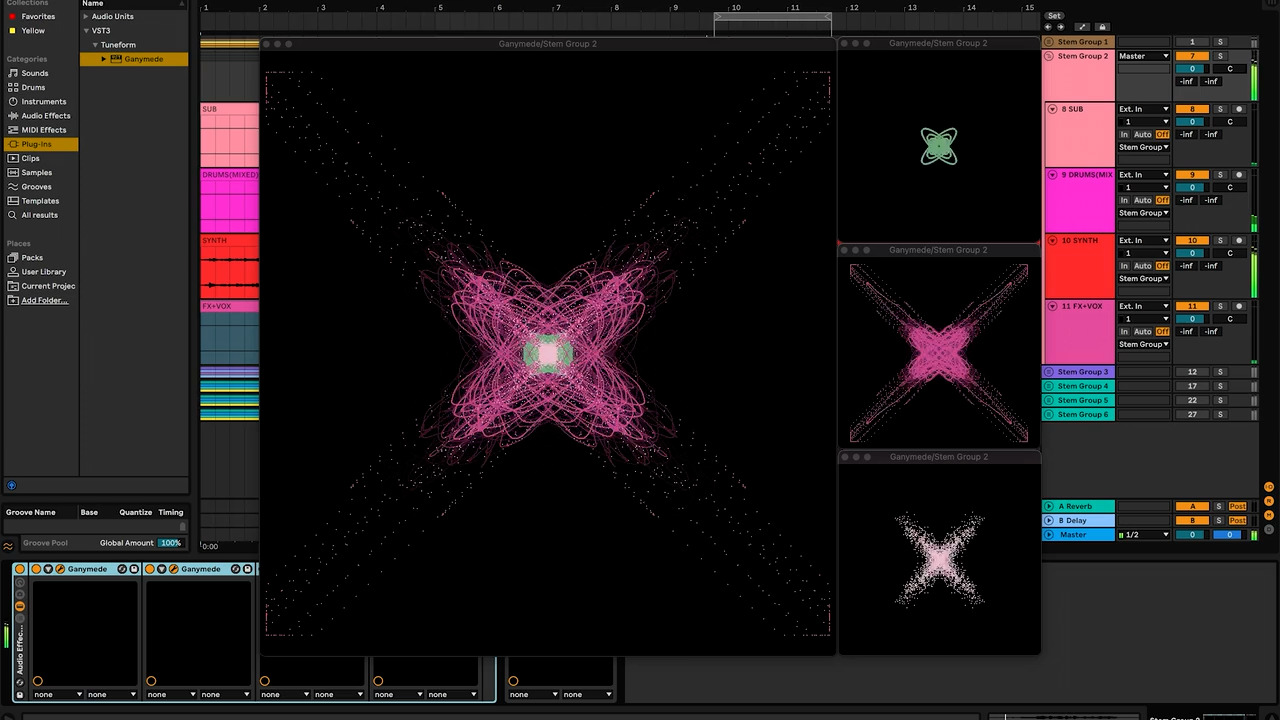This screenshot has width=1280, height=720.
Task: Click the lock icon beside the Set button
Action: 1102,27
